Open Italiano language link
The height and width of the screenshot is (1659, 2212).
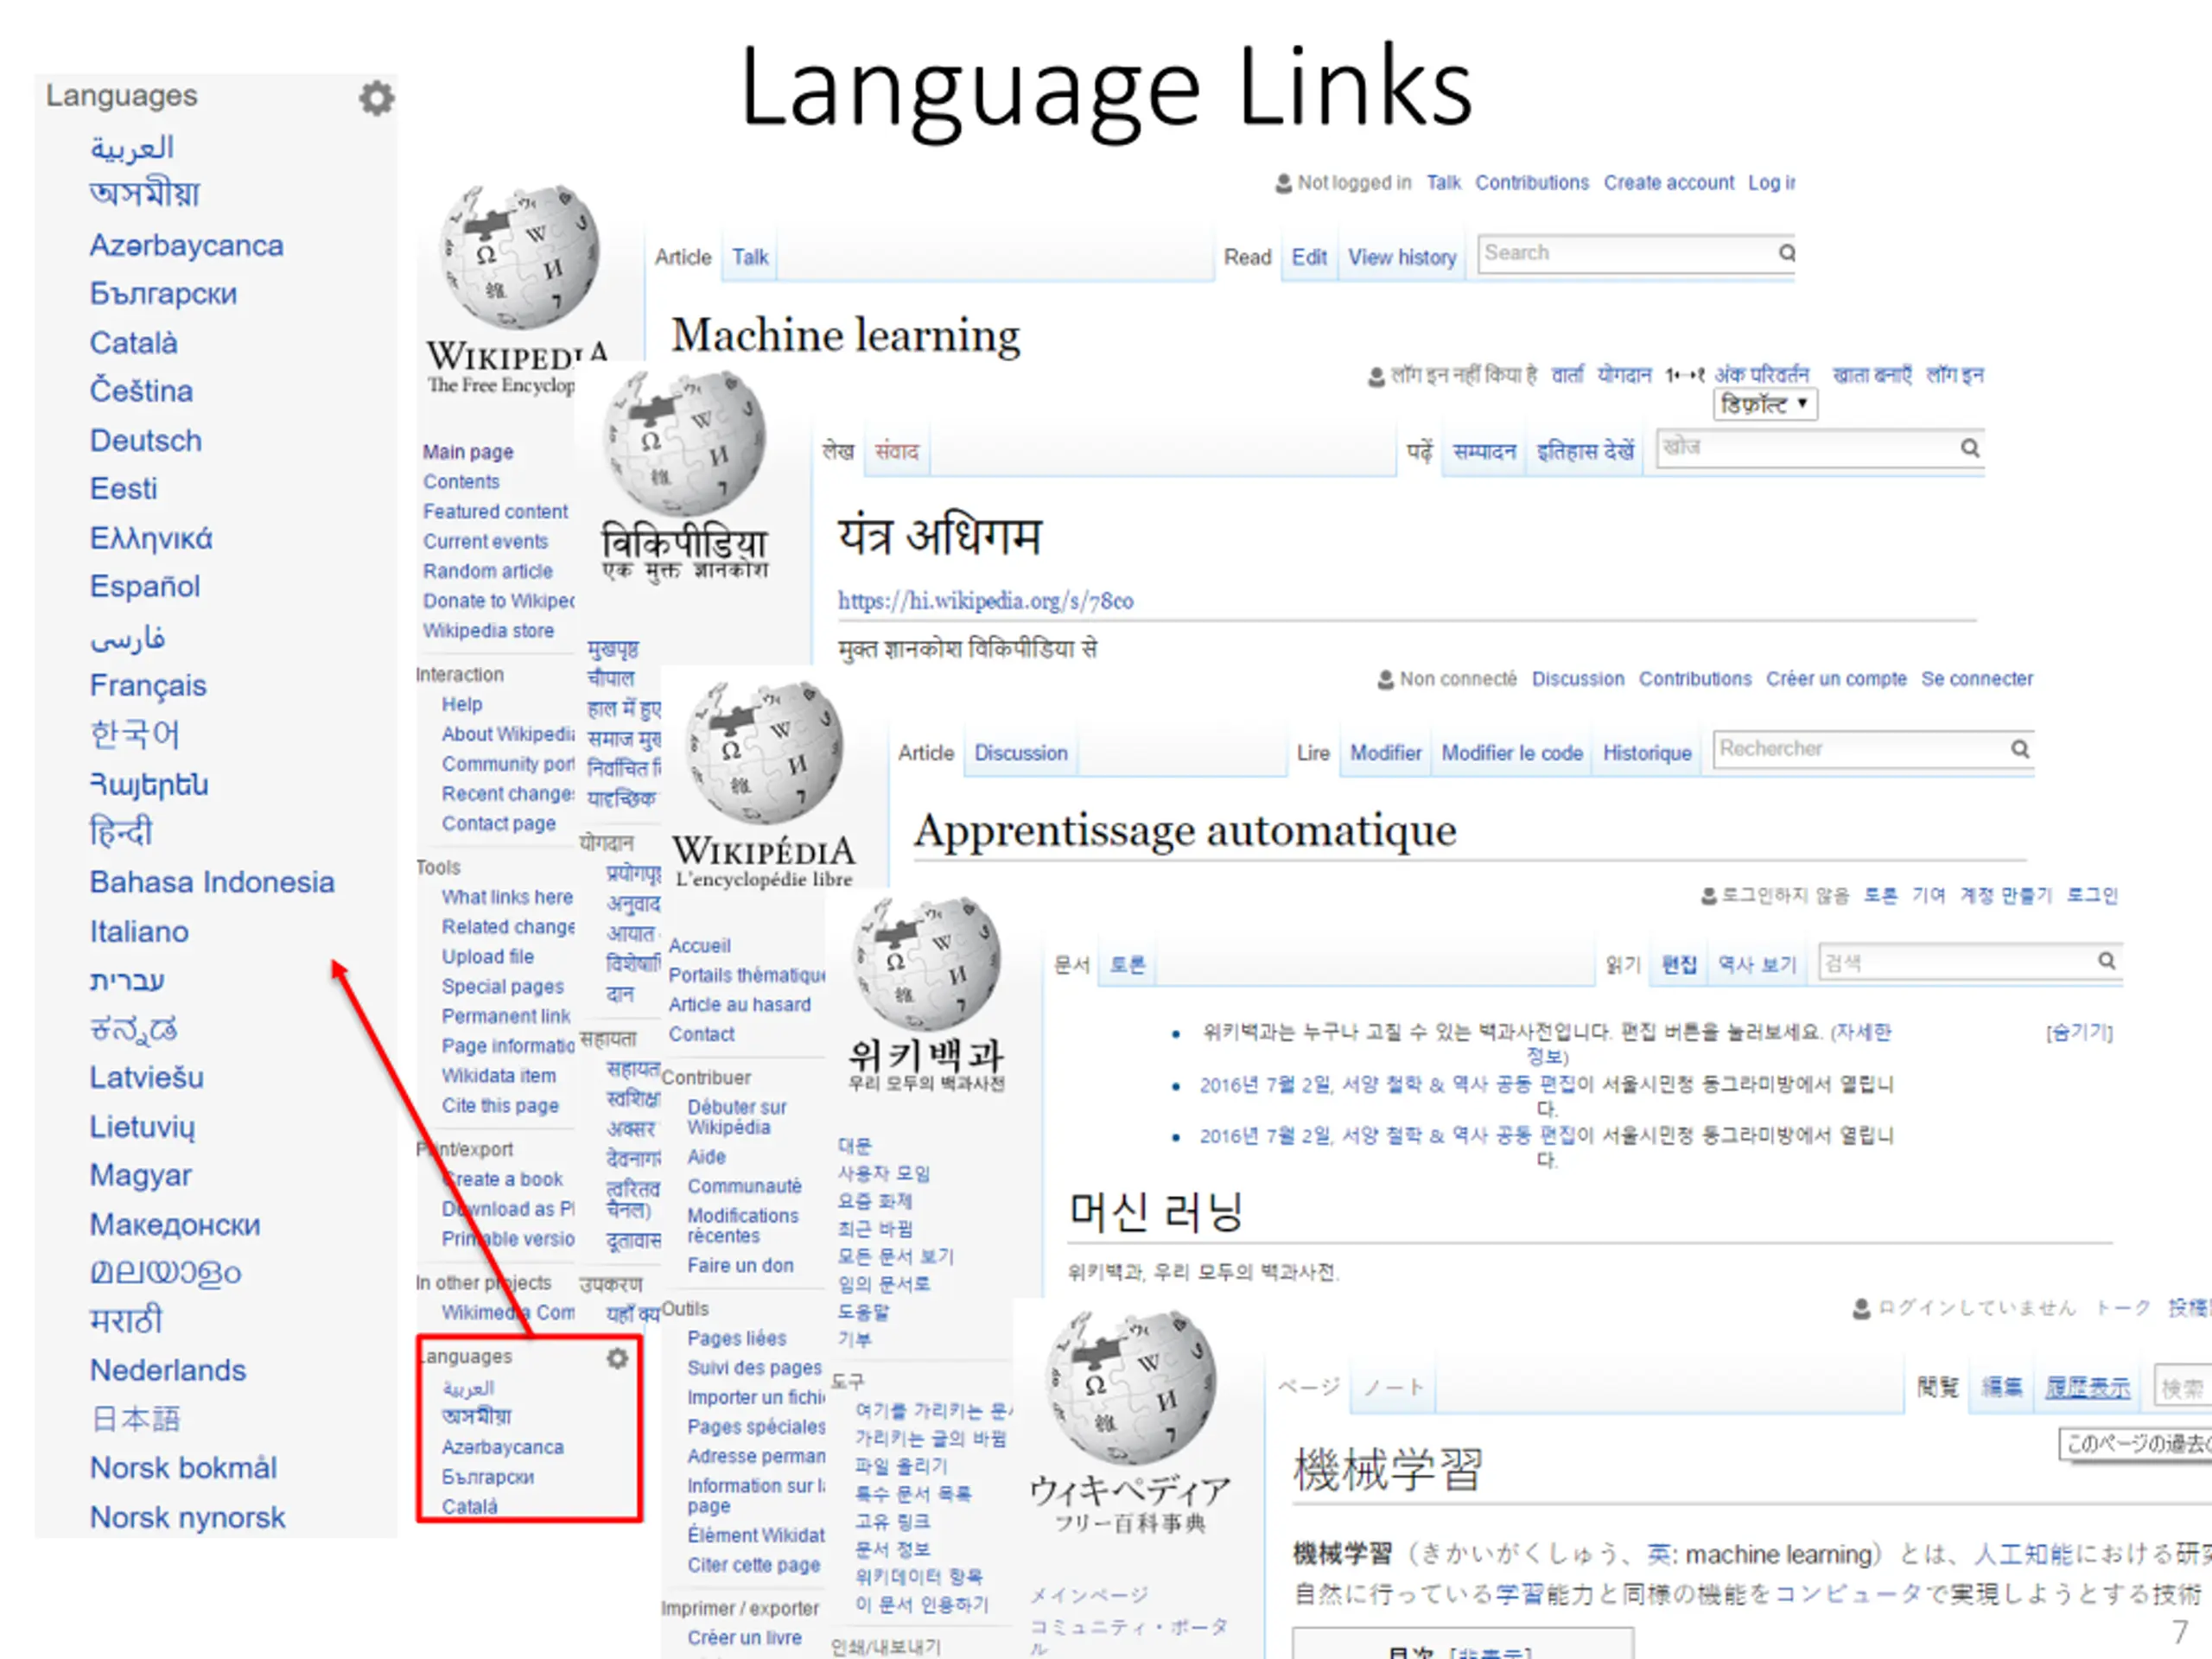coord(139,931)
